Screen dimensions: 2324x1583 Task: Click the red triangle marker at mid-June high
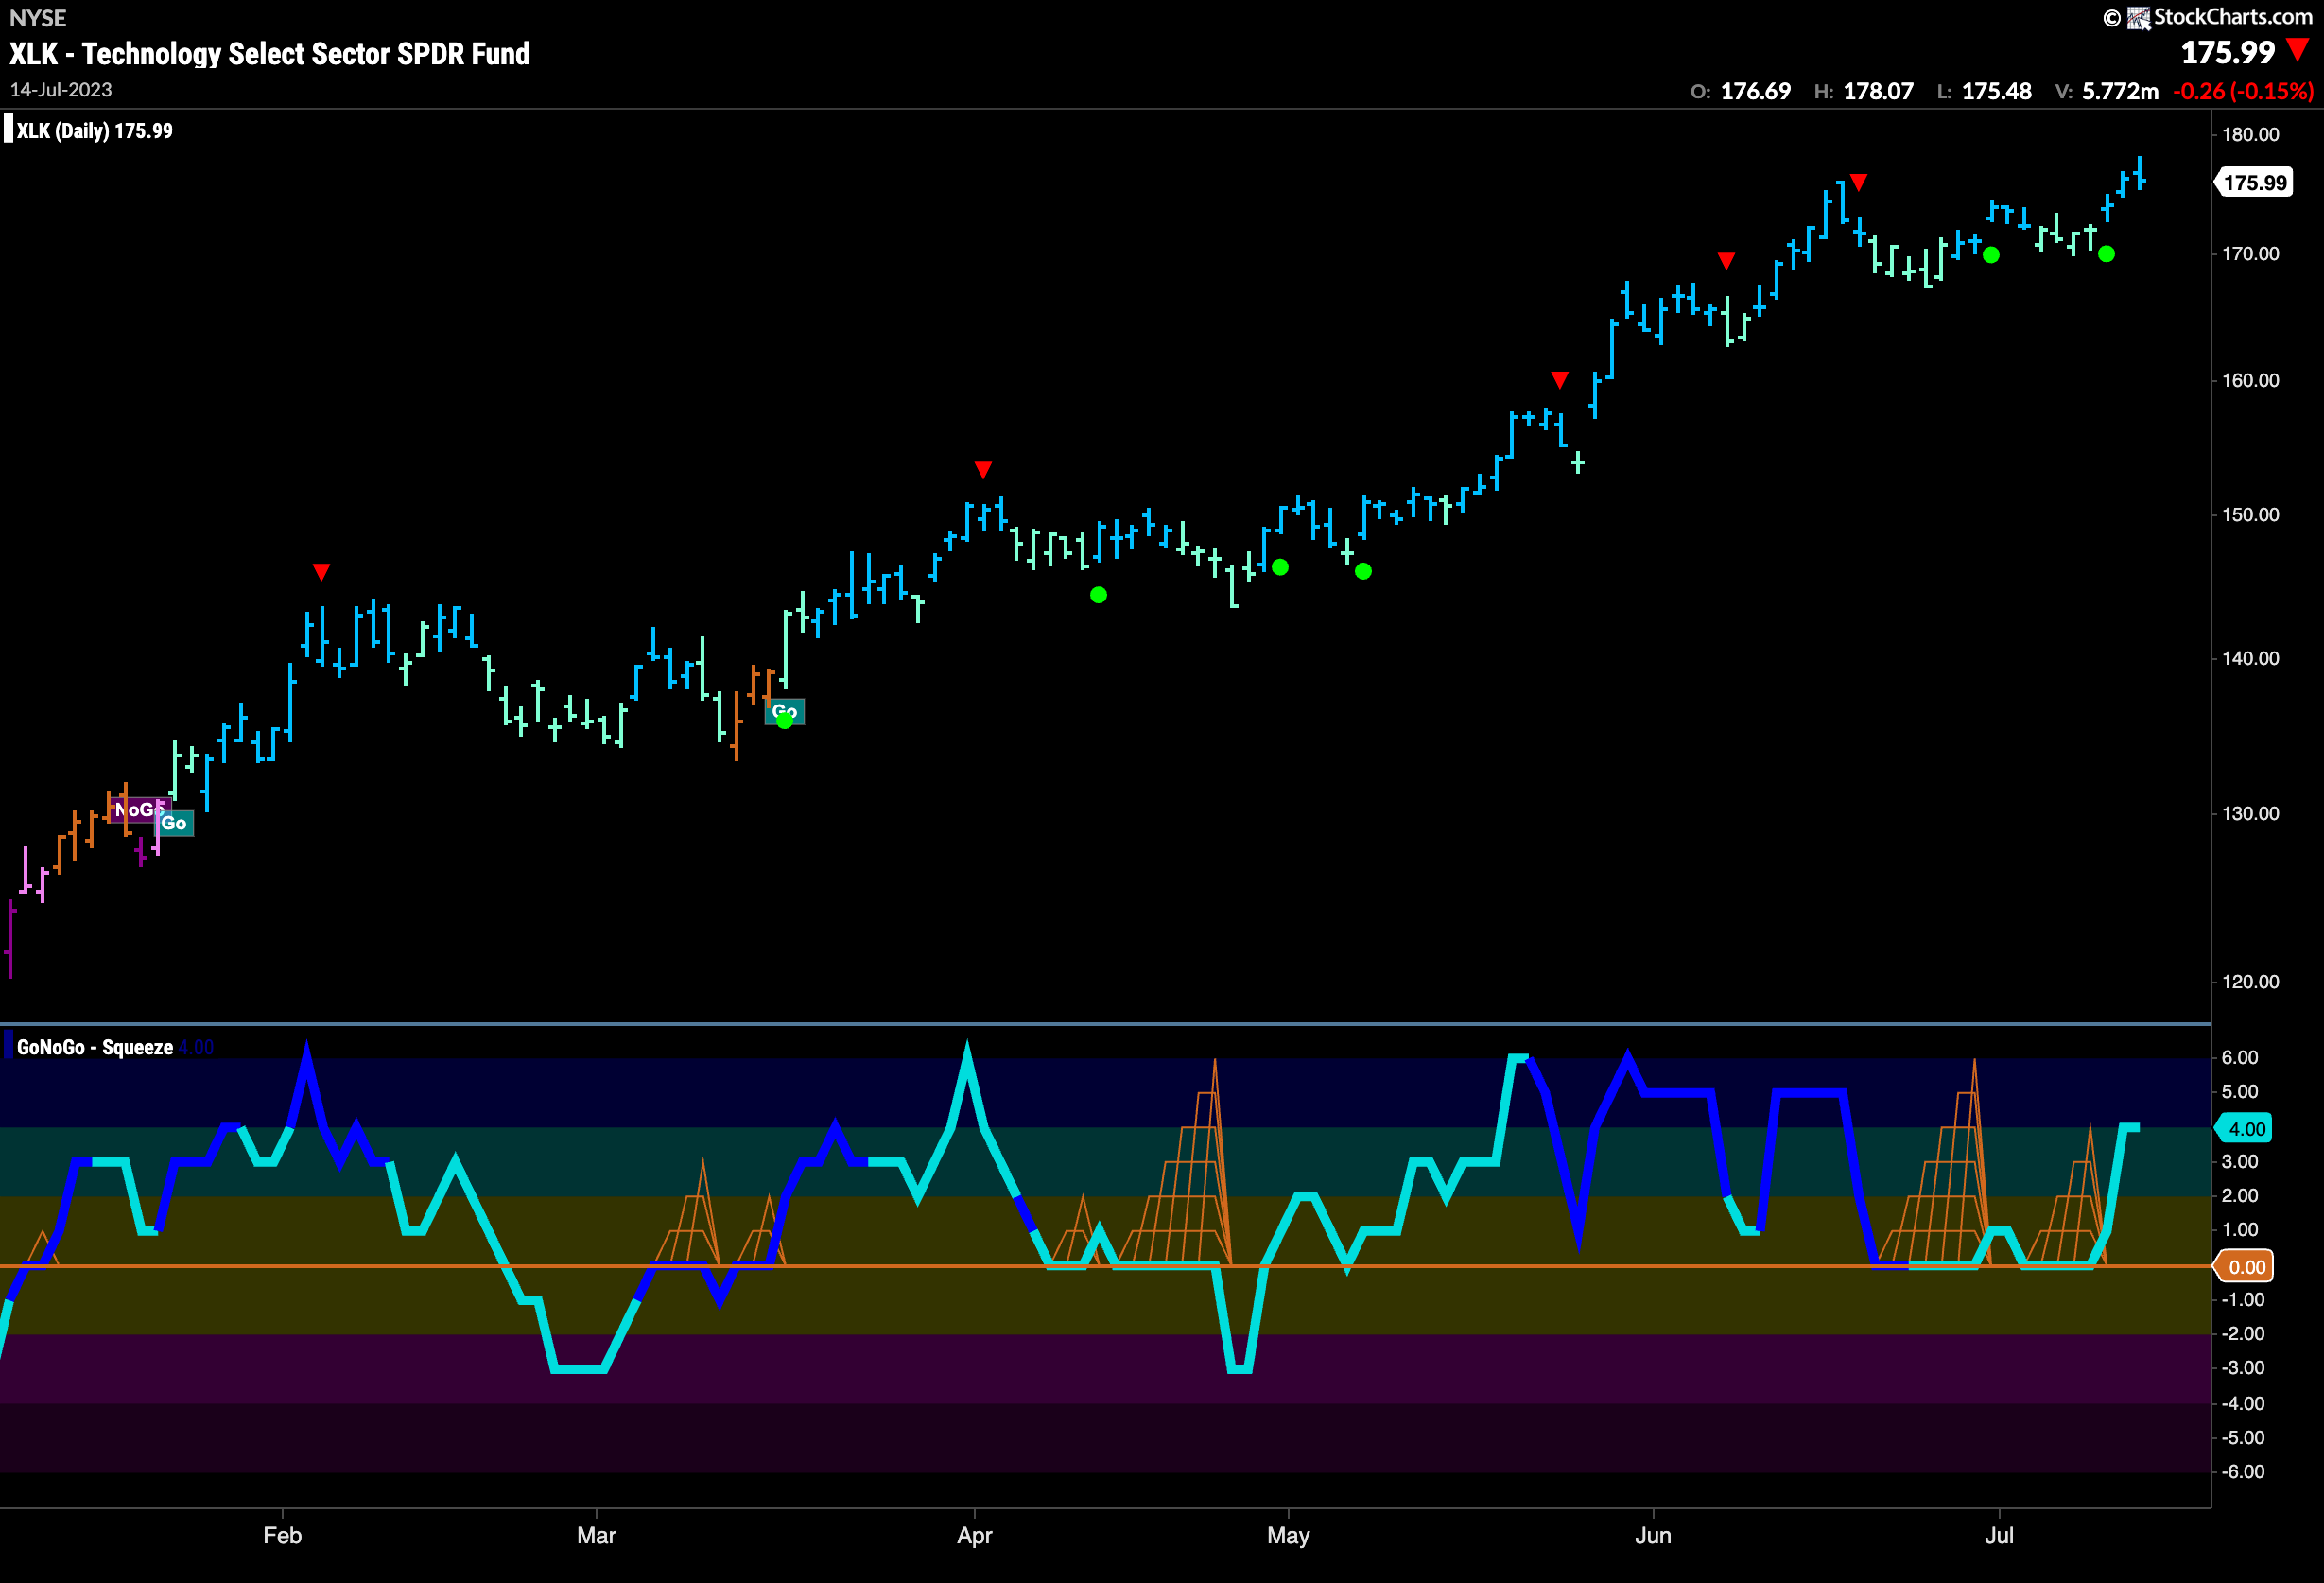click(1858, 182)
